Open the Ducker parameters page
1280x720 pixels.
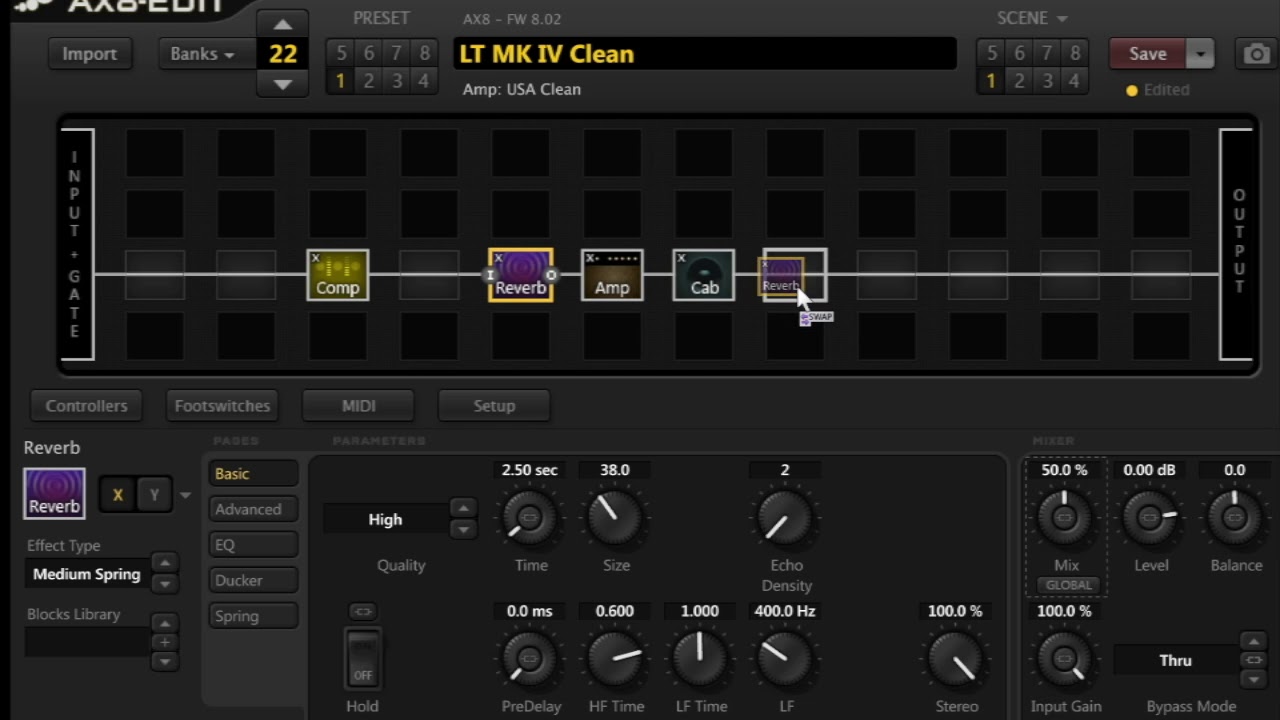pos(253,580)
